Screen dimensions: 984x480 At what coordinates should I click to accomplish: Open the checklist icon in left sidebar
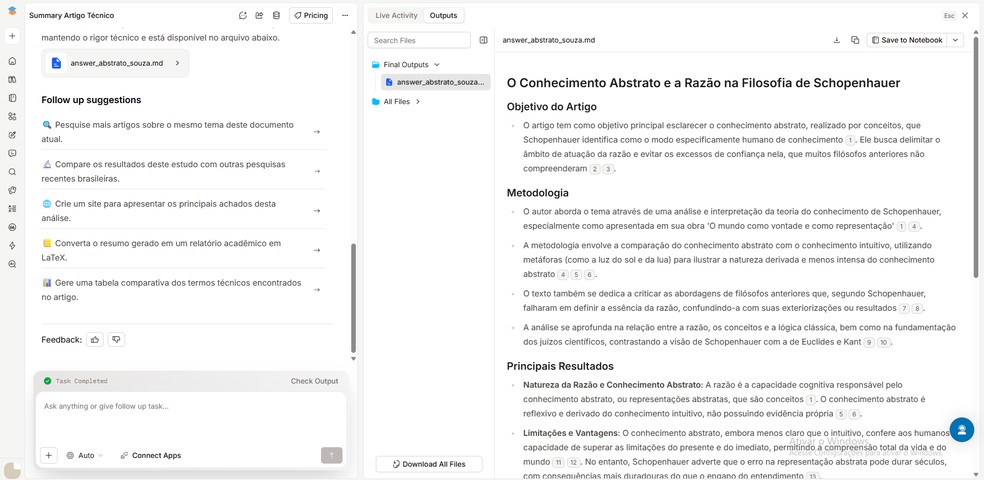pyautogui.click(x=12, y=208)
